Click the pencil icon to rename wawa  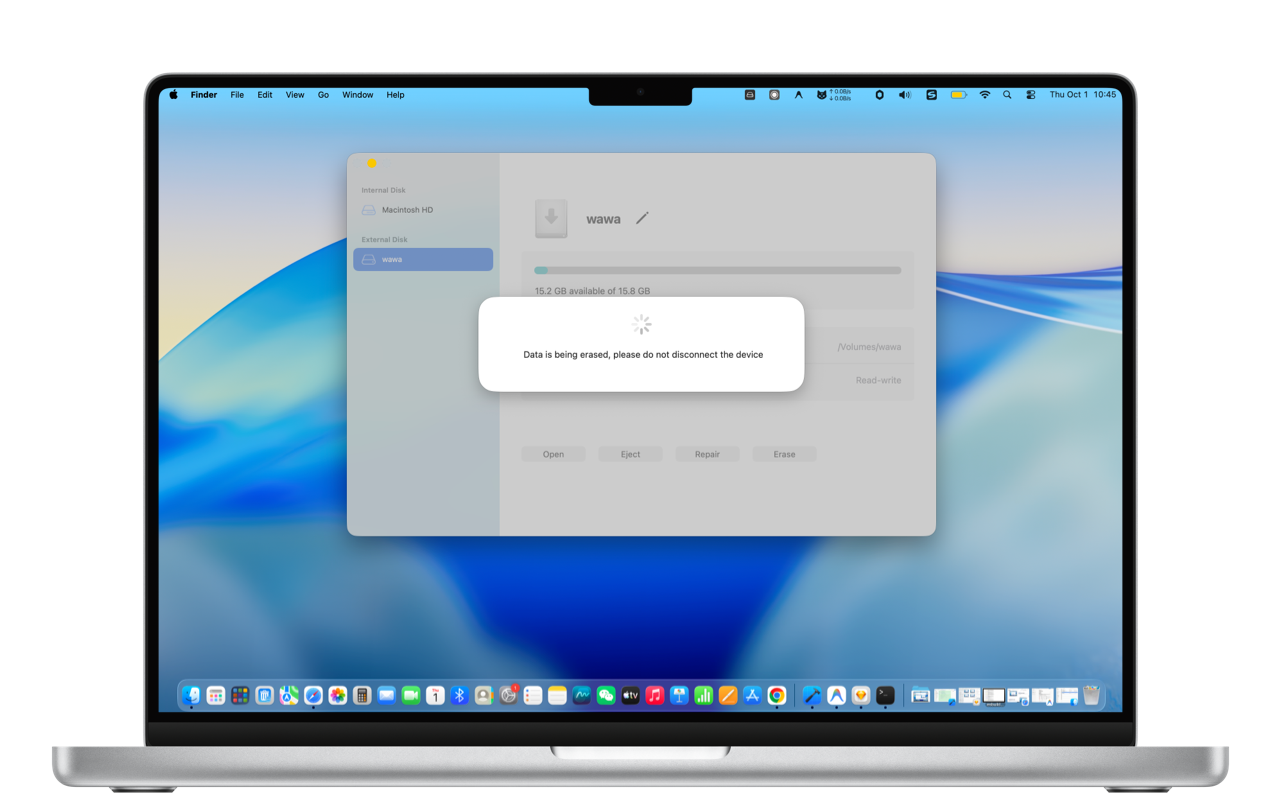(x=642, y=218)
